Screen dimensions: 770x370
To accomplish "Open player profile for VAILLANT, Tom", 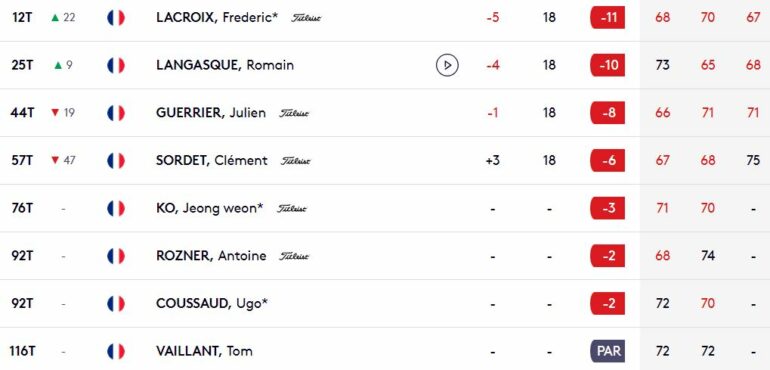I will pyautogui.click(x=204, y=351).
